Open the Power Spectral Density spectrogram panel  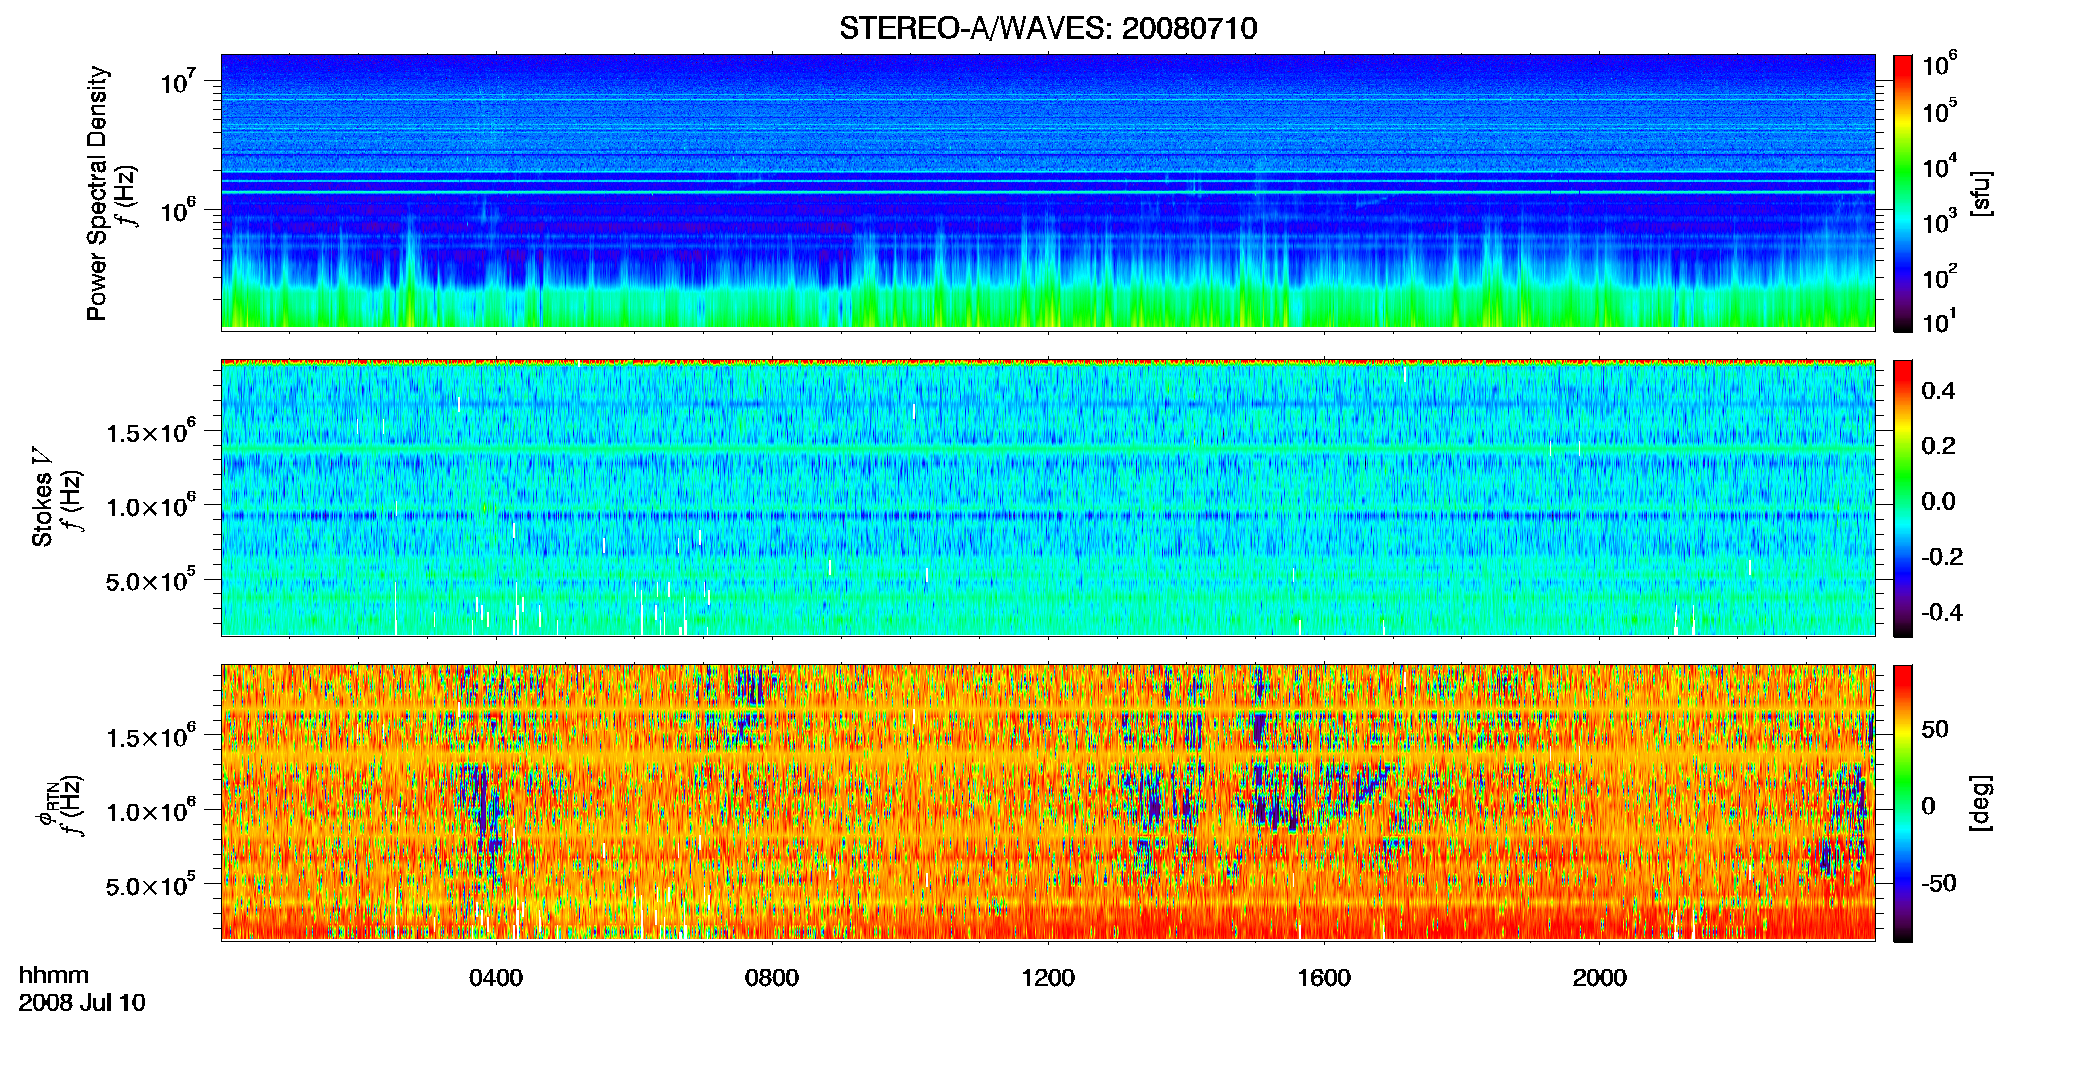[1048, 191]
